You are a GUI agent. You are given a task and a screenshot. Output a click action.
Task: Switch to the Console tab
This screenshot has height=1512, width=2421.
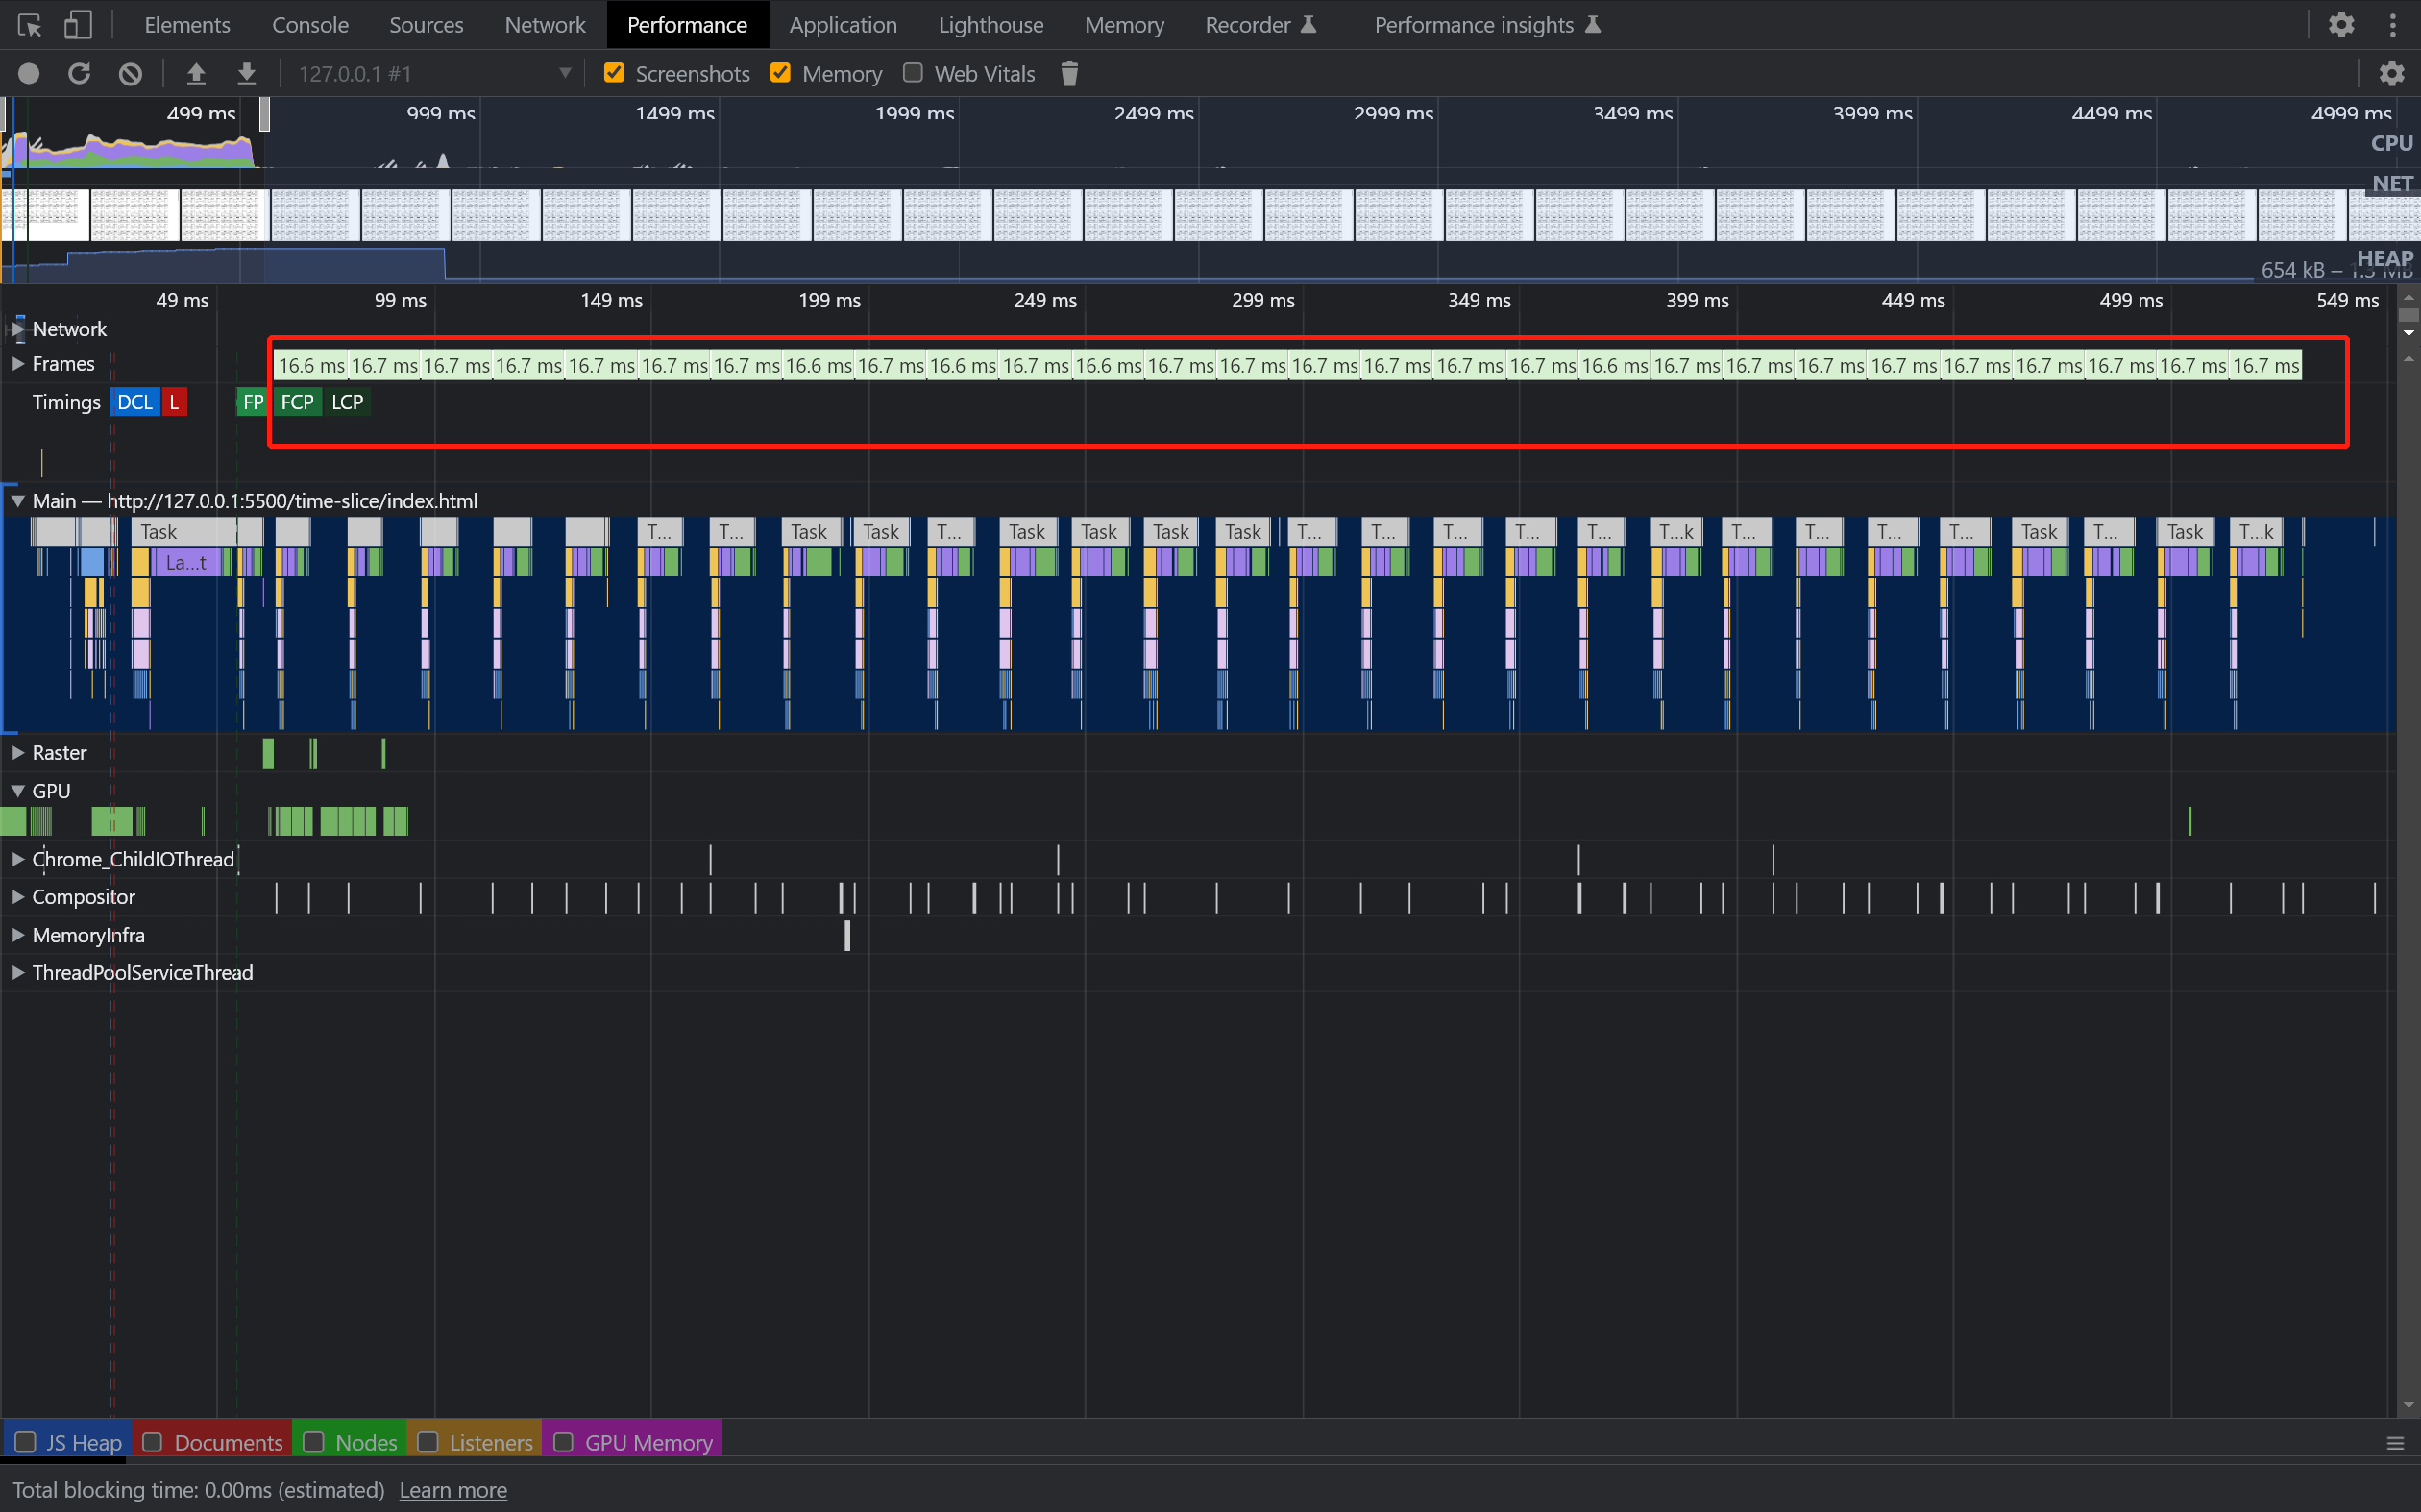310,25
